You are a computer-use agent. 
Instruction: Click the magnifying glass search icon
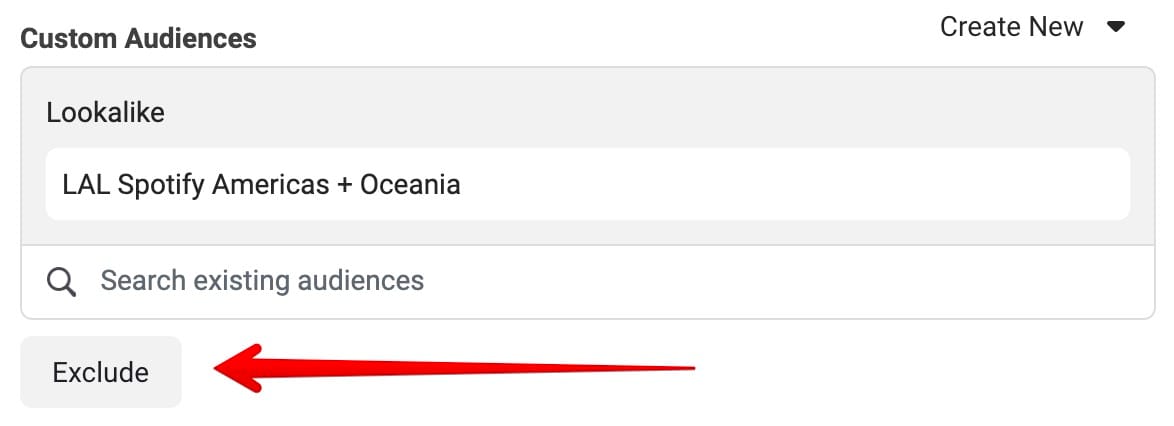click(62, 281)
